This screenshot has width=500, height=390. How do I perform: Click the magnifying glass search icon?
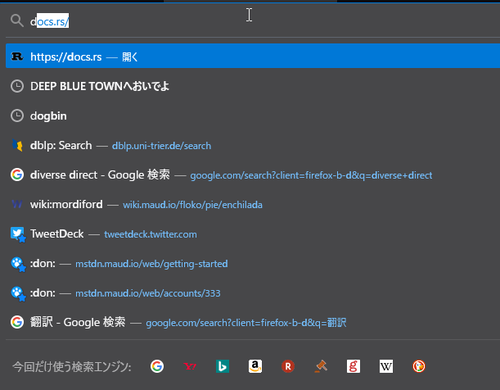[x=17, y=21]
